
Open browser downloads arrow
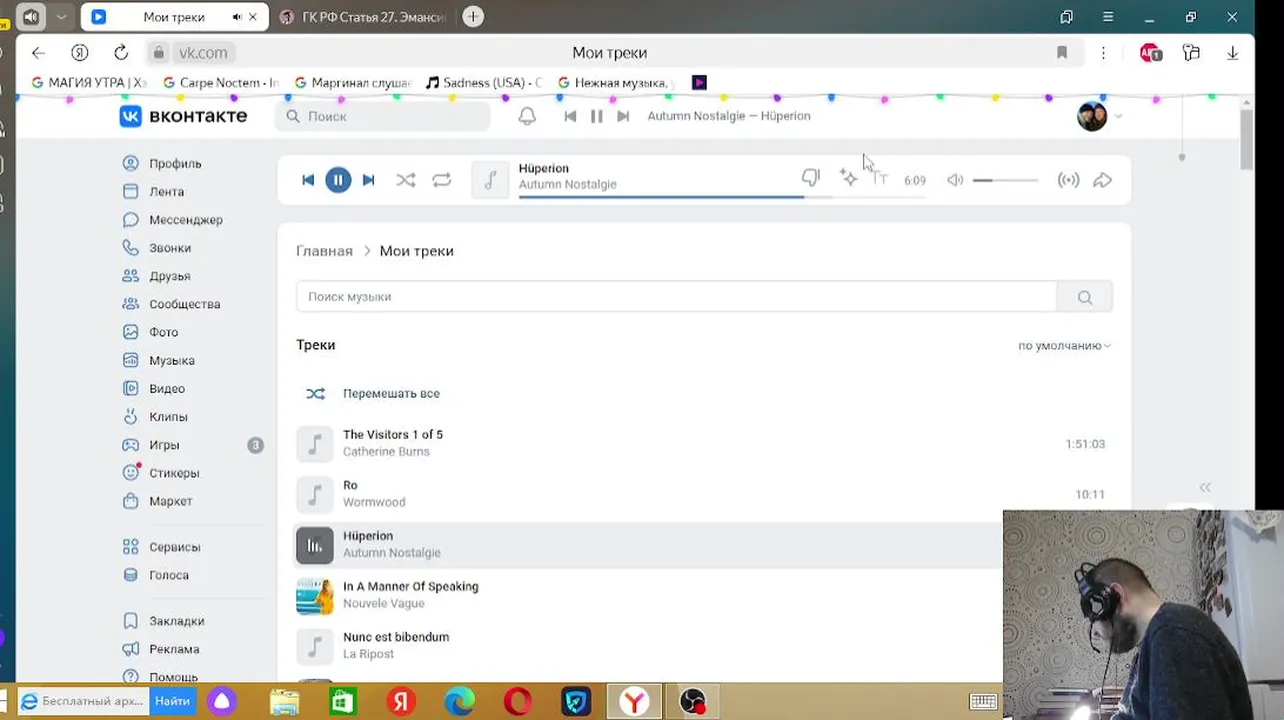point(1232,53)
